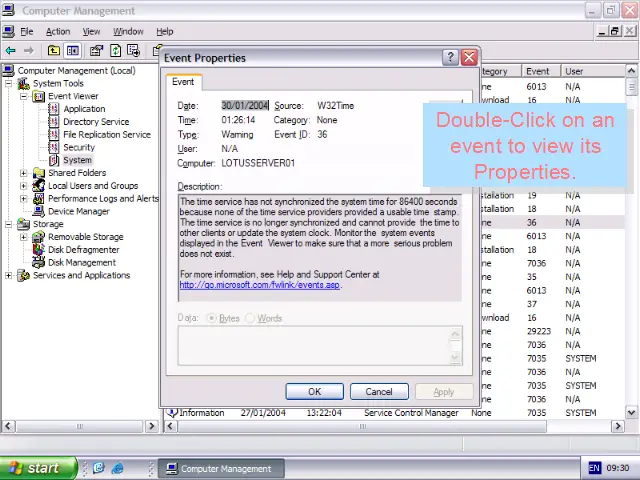The image size is (640, 480).
Task: Open the Window menu
Action: pos(128,31)
